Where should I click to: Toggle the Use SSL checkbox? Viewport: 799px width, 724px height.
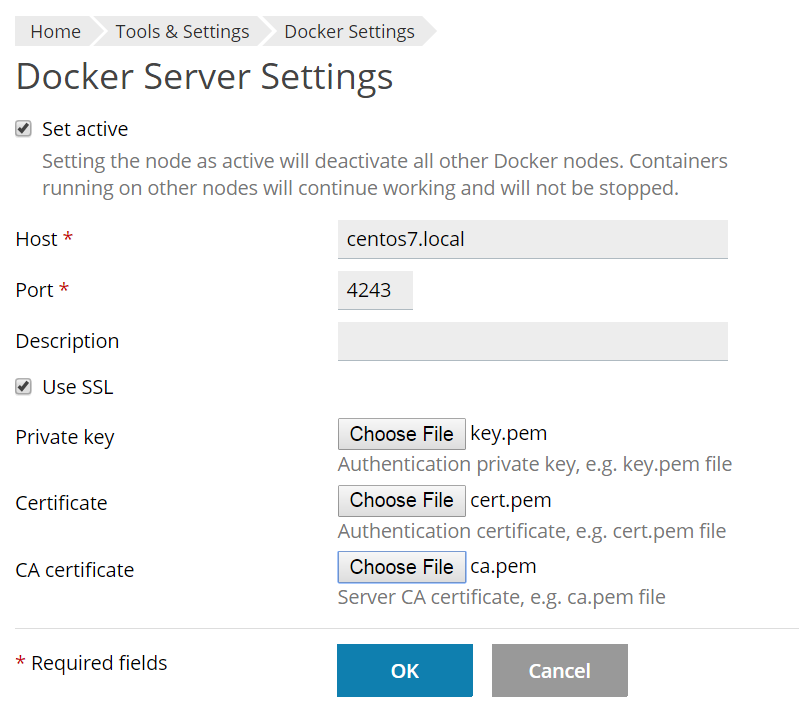pyautogui.click(x=23, y=387)
